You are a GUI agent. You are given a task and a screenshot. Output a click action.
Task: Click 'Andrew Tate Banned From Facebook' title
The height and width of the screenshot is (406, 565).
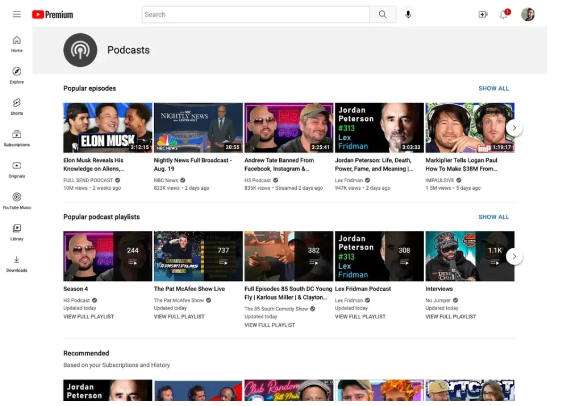279,165
